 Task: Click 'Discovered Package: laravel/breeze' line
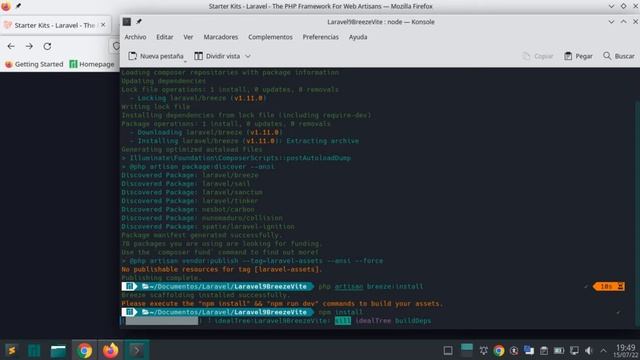pos(190,175)
